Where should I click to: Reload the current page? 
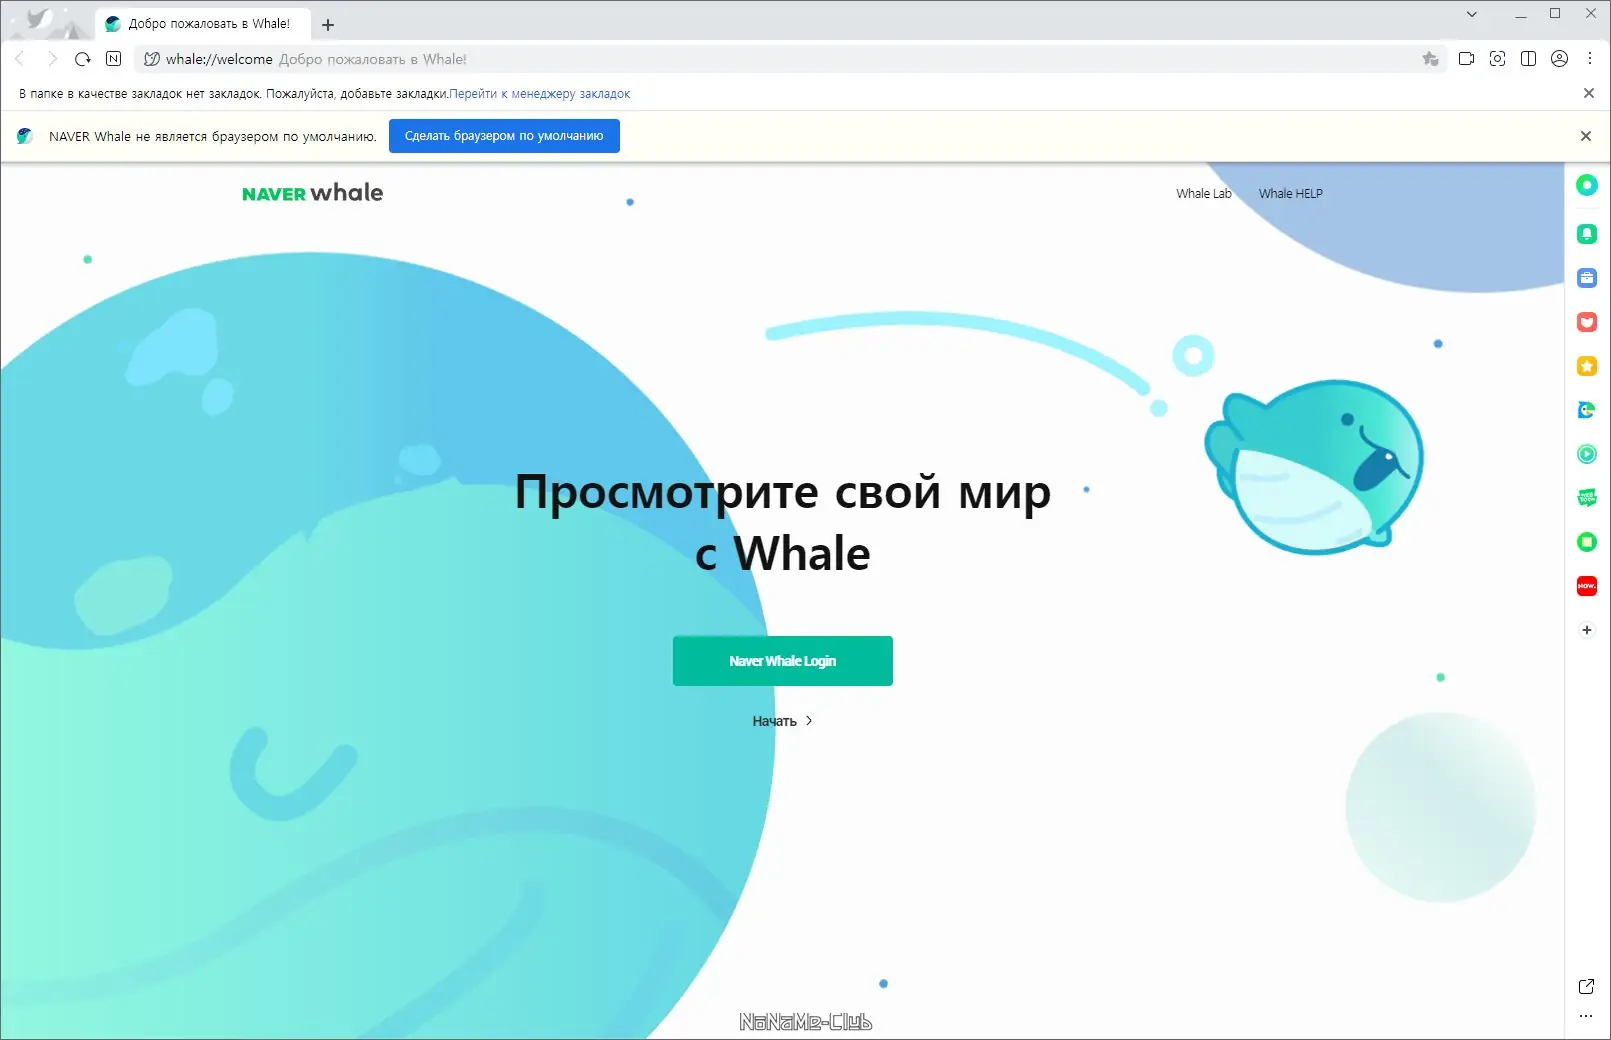tap(83, 59)
